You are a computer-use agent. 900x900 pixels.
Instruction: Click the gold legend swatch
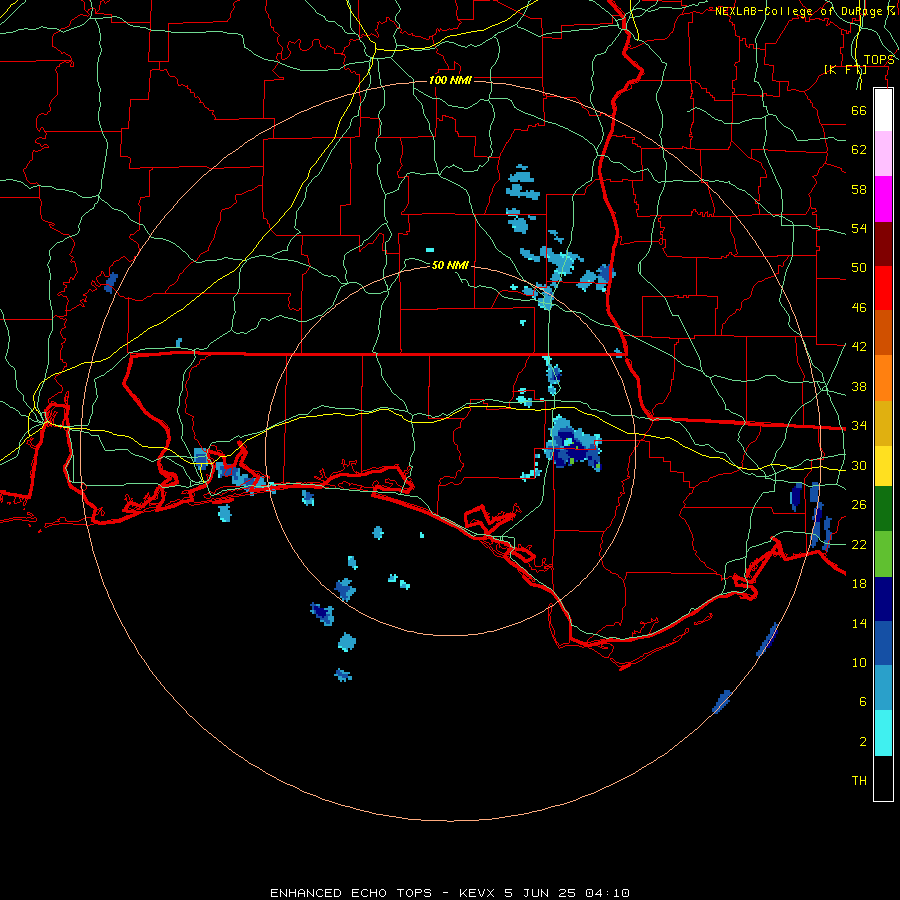[883, 423]
